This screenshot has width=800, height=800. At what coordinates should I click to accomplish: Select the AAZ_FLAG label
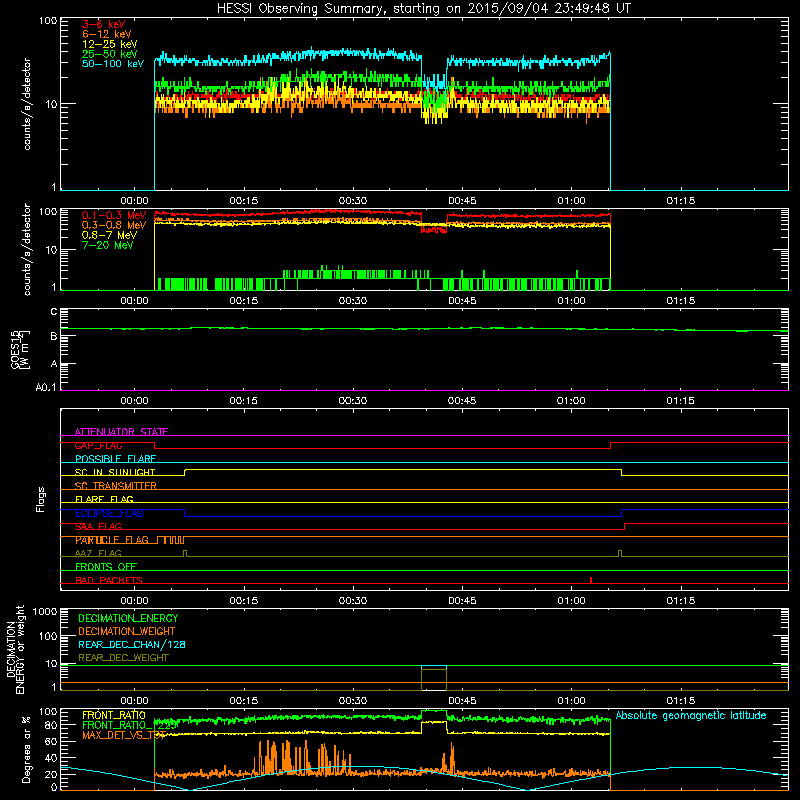98,553
